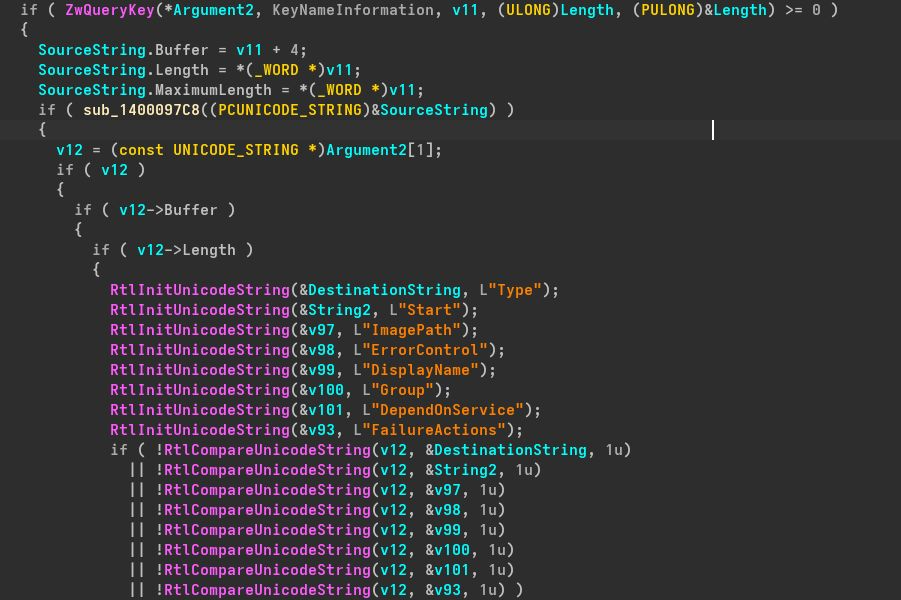Click the v12 variable in "v12 = (const" assignment

pyautogui.click(x=70, y=150)
